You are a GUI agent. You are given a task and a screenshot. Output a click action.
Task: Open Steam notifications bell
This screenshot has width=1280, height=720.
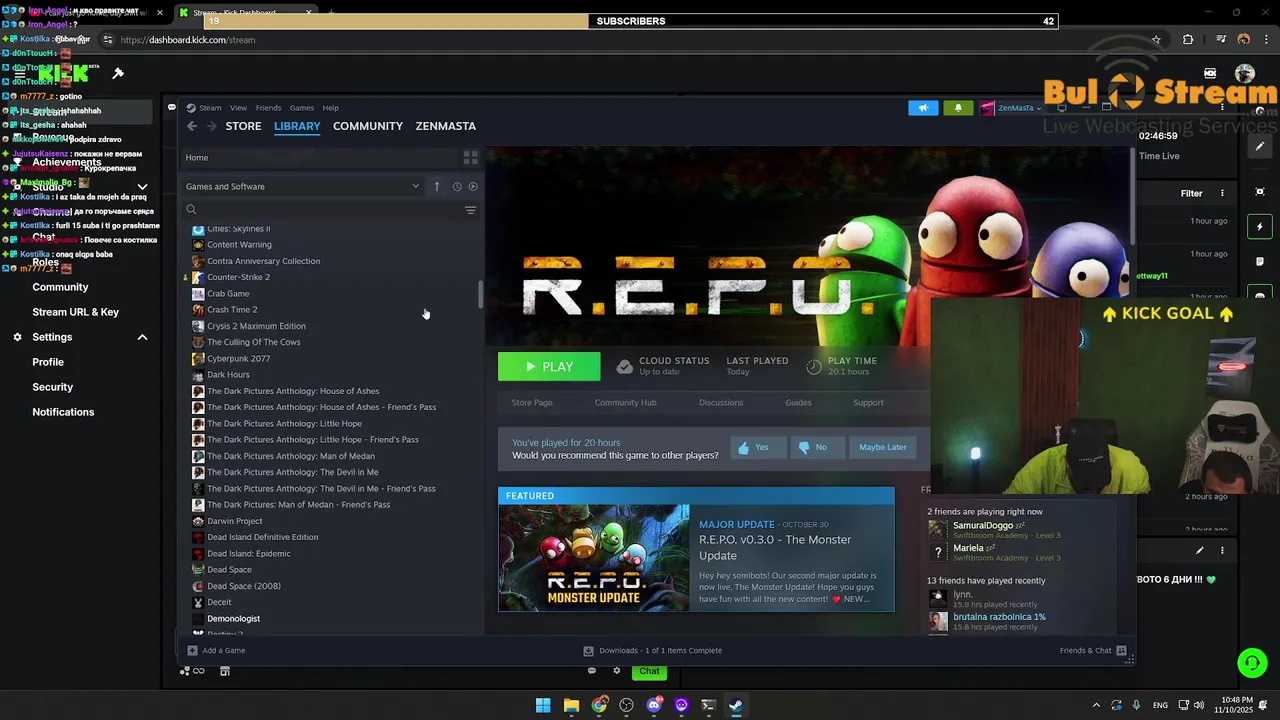958,108
